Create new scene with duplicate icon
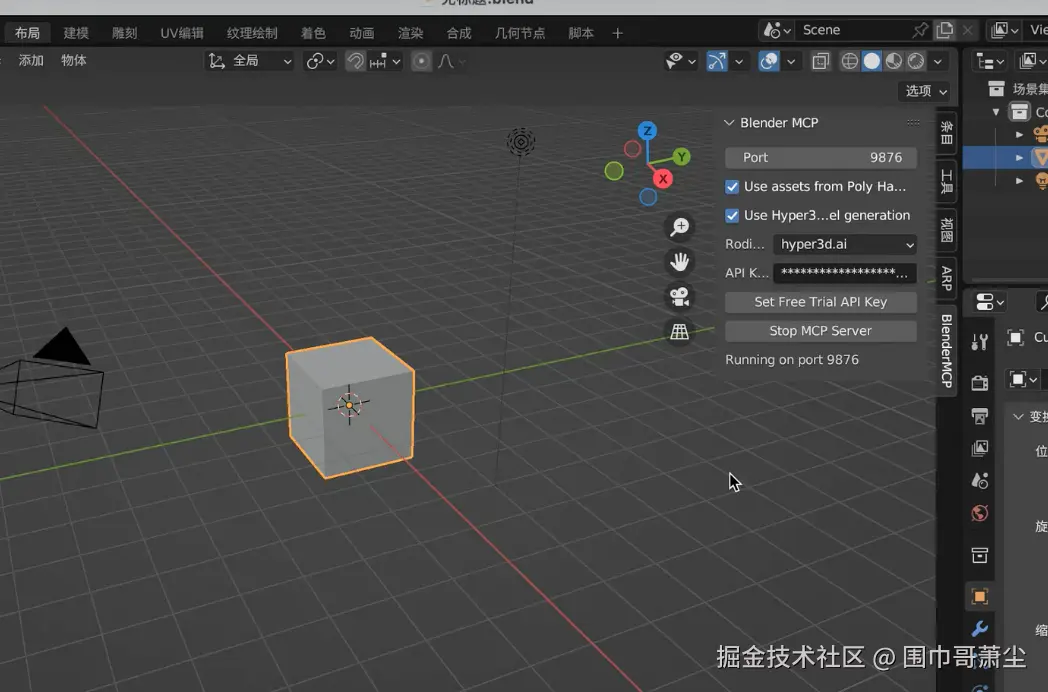The height and width of the screenshot is (692, 1048). 945,30
